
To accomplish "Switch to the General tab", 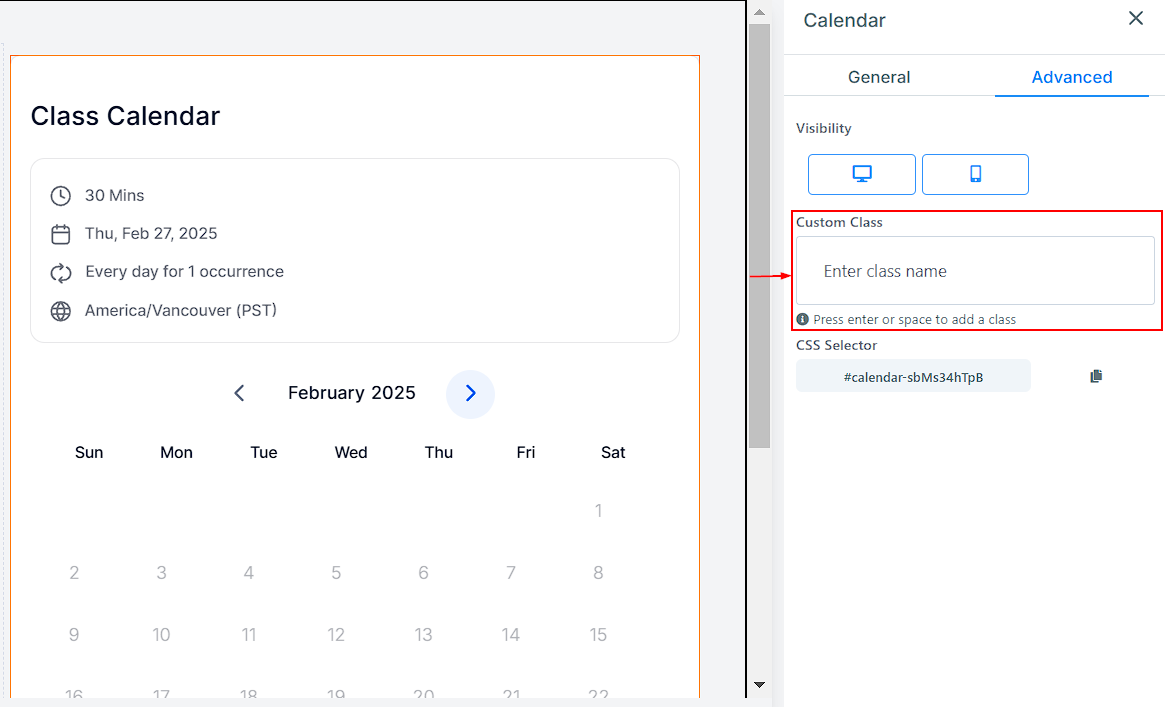I will coord(879,77).
